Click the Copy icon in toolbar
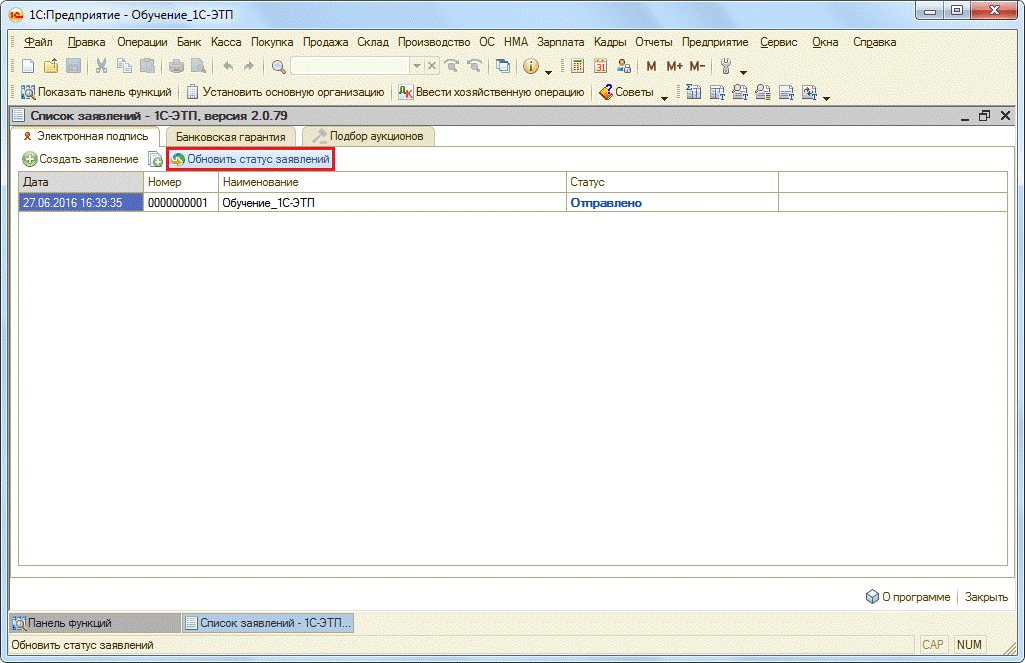1025x663 pixels. coord(124,66)
